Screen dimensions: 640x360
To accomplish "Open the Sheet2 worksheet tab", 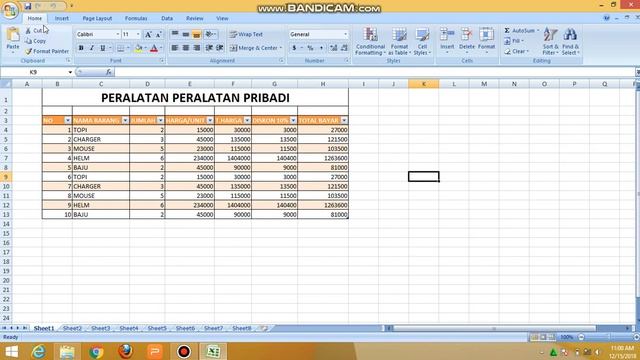I will point(72,328).
